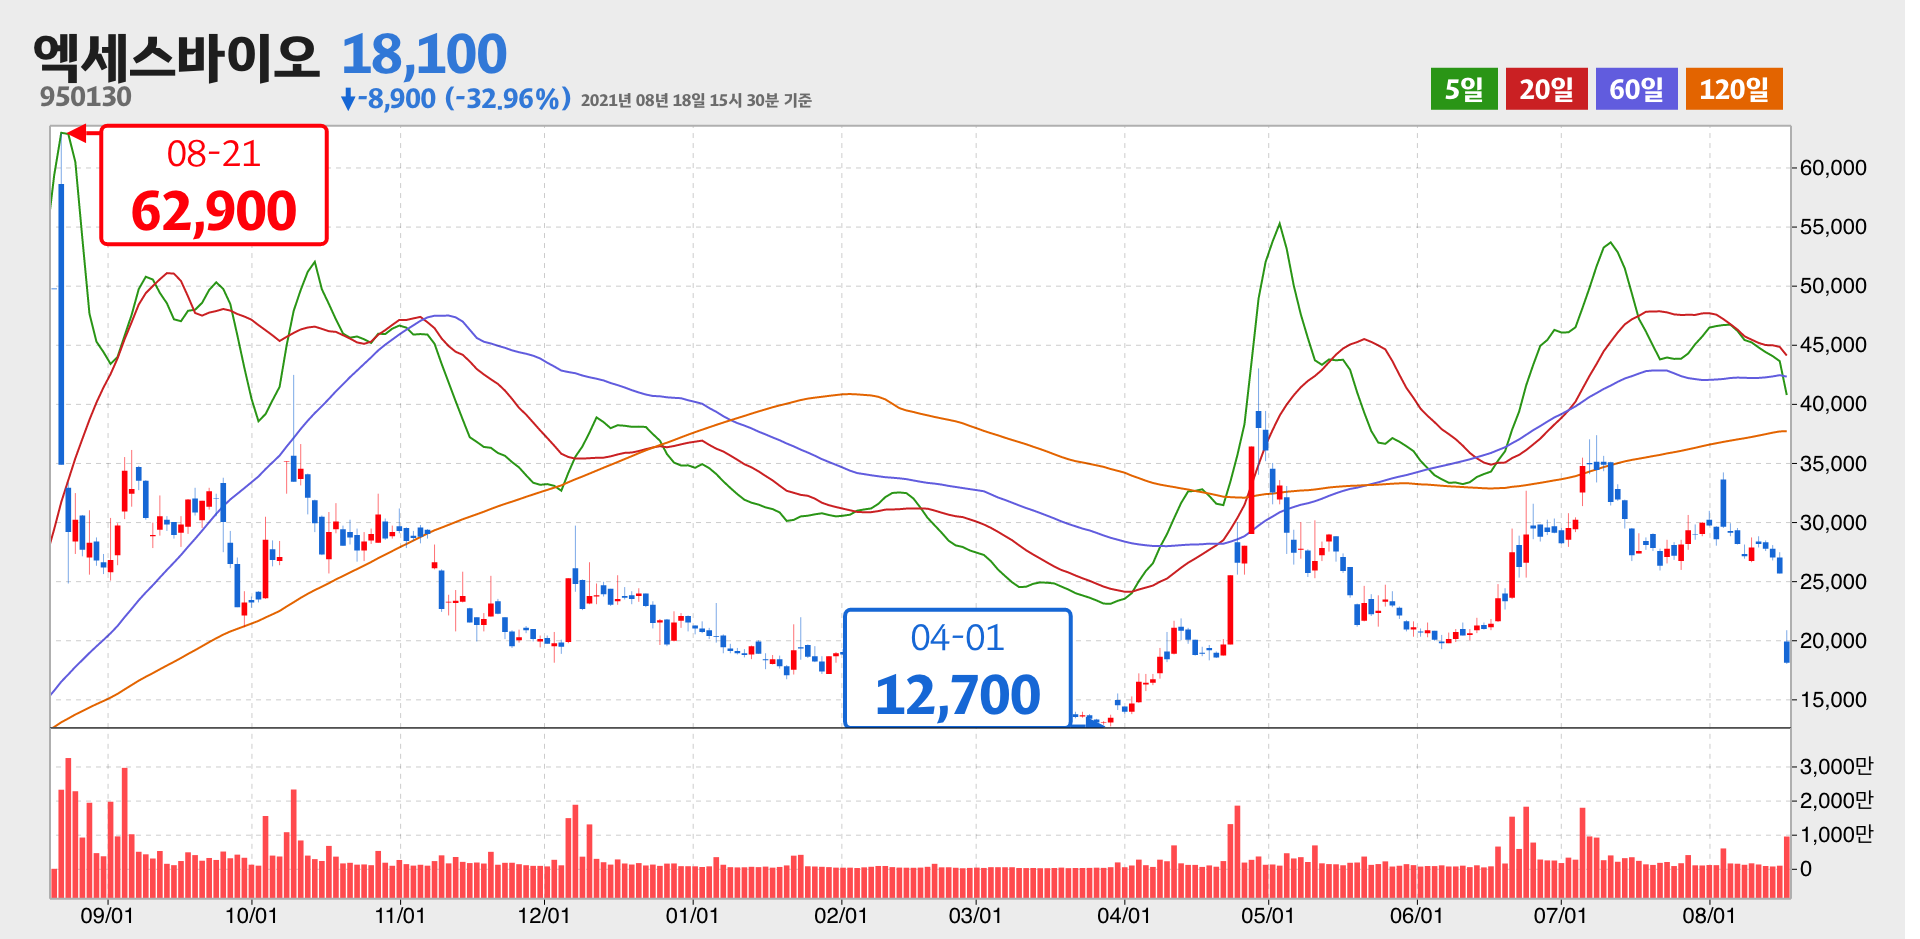Click the 35,000 price axis label
Viewport: 1920px width, 939px height.
tap(1833, 464)
